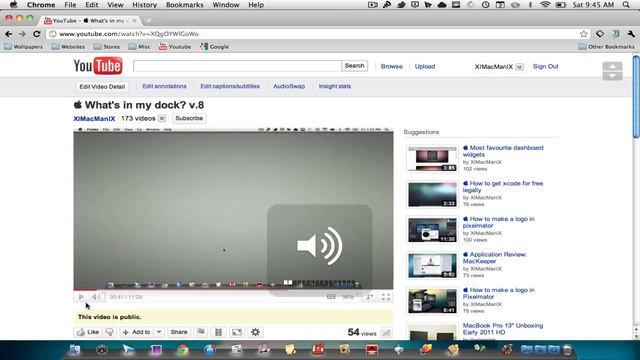Show video statistics icon next to 54 views

(386, 333)
